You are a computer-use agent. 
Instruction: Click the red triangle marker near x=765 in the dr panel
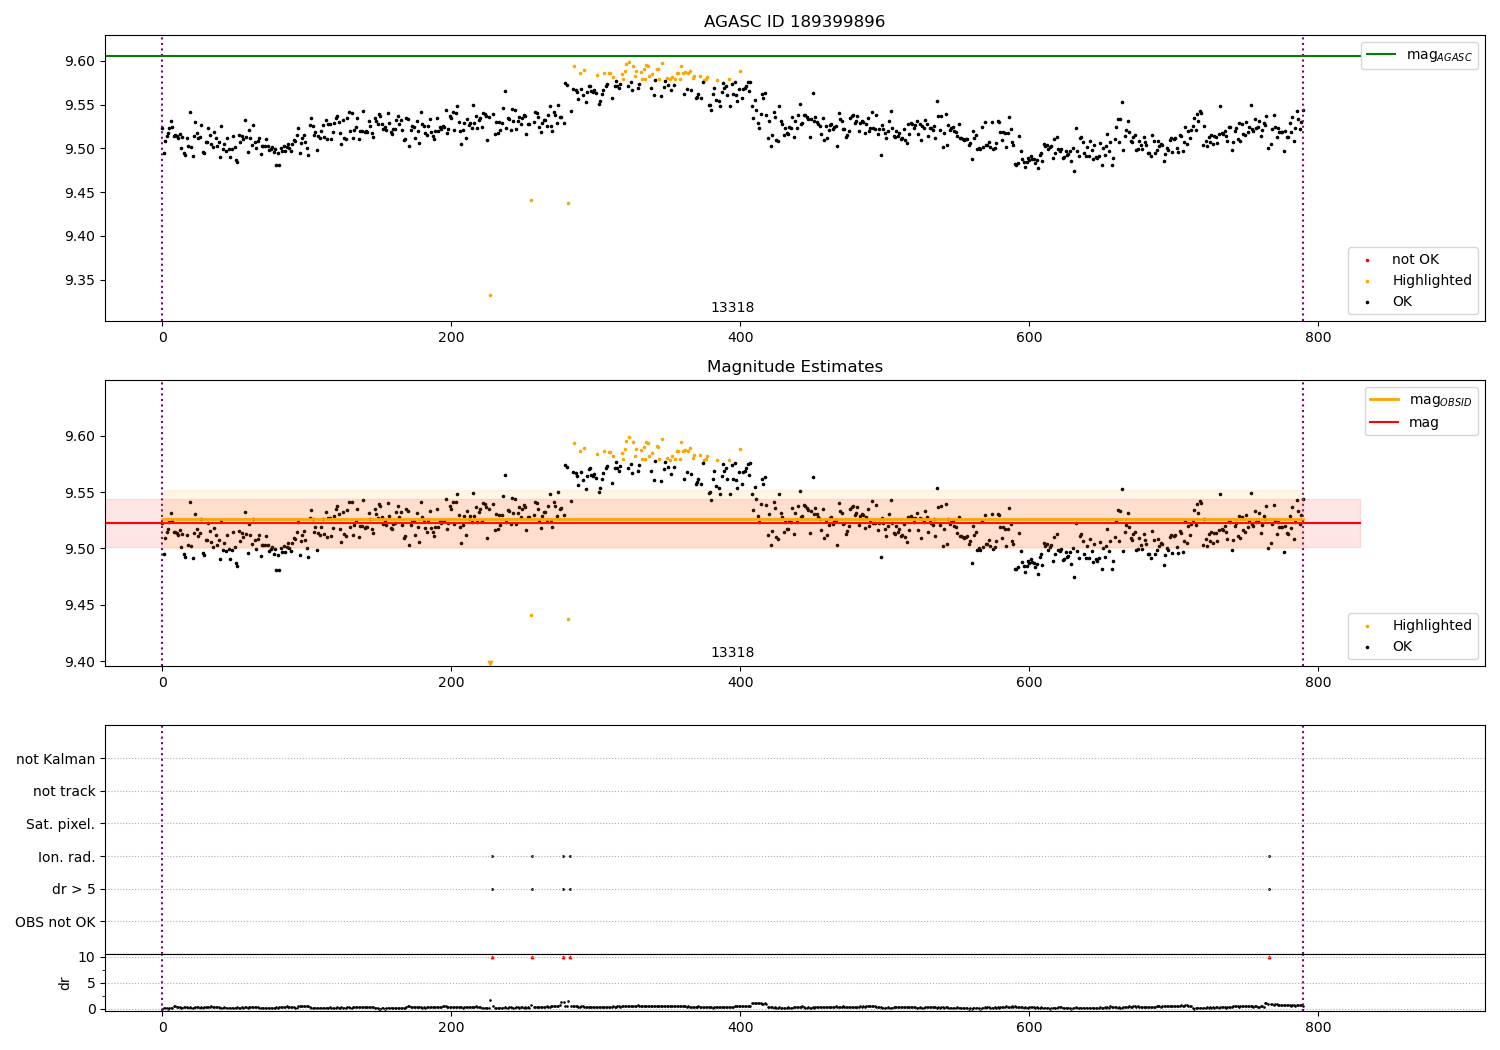pyautogui.click(x=1269, y=957)
